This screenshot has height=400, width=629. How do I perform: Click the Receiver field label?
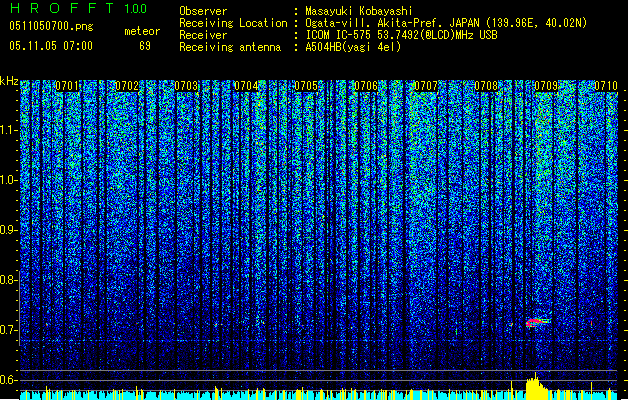point(203,35)
